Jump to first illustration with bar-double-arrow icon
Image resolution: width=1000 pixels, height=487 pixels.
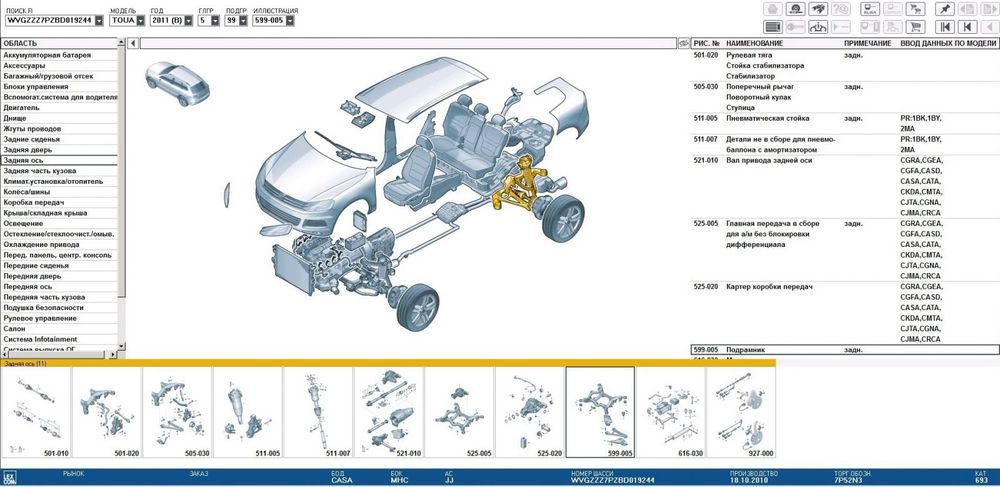(x=945, y=27)
